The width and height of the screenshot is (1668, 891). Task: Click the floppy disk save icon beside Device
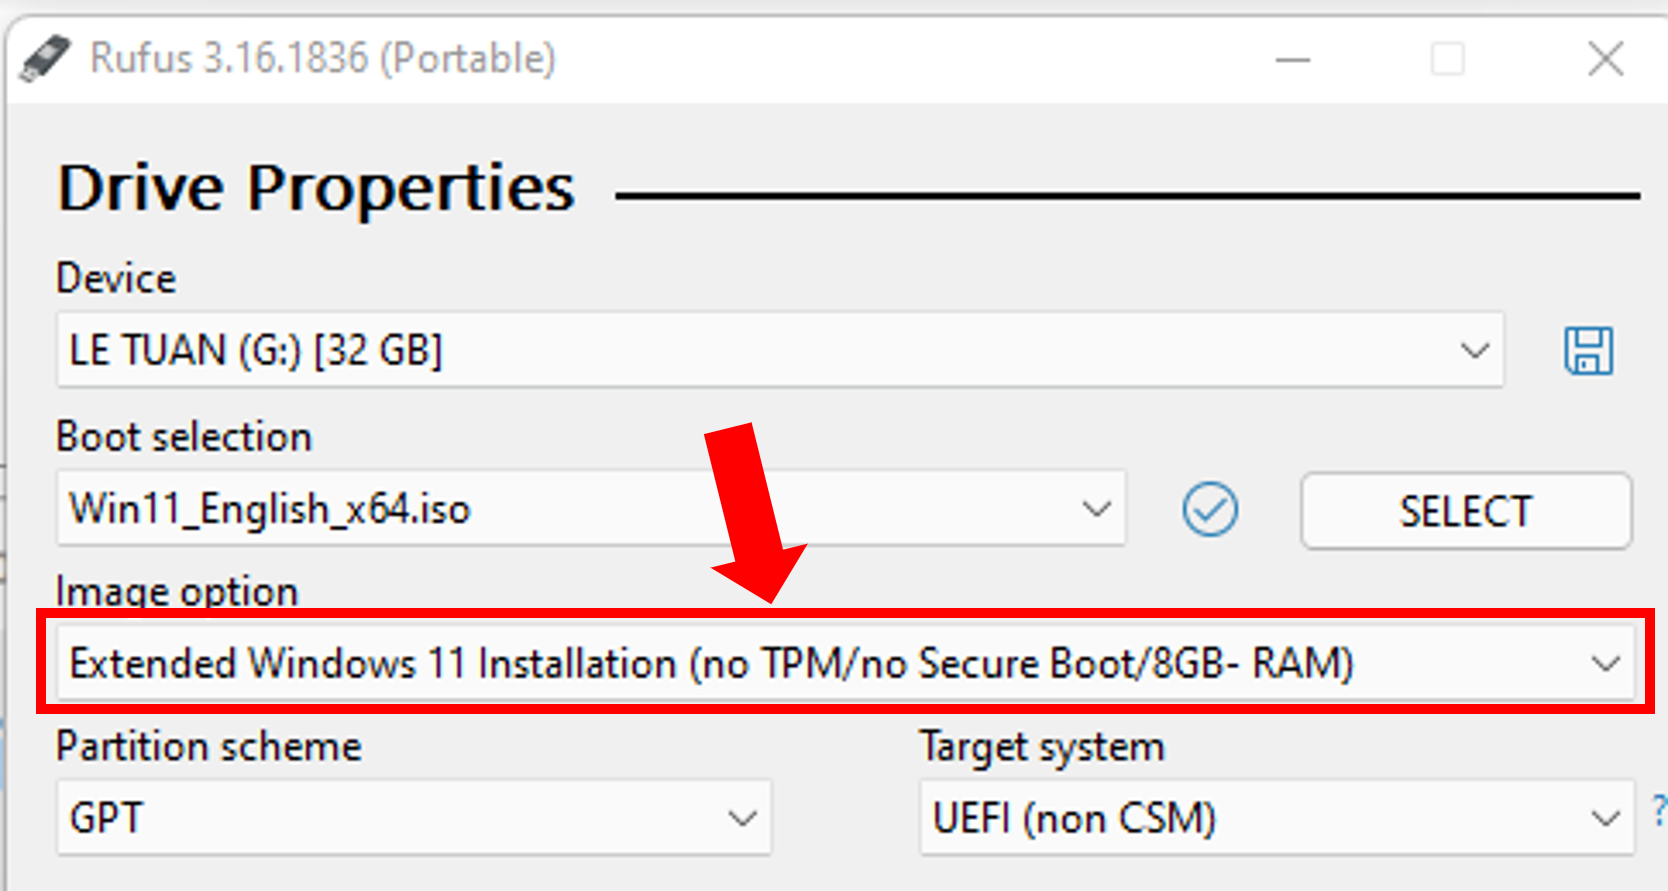click(1590, 351)
